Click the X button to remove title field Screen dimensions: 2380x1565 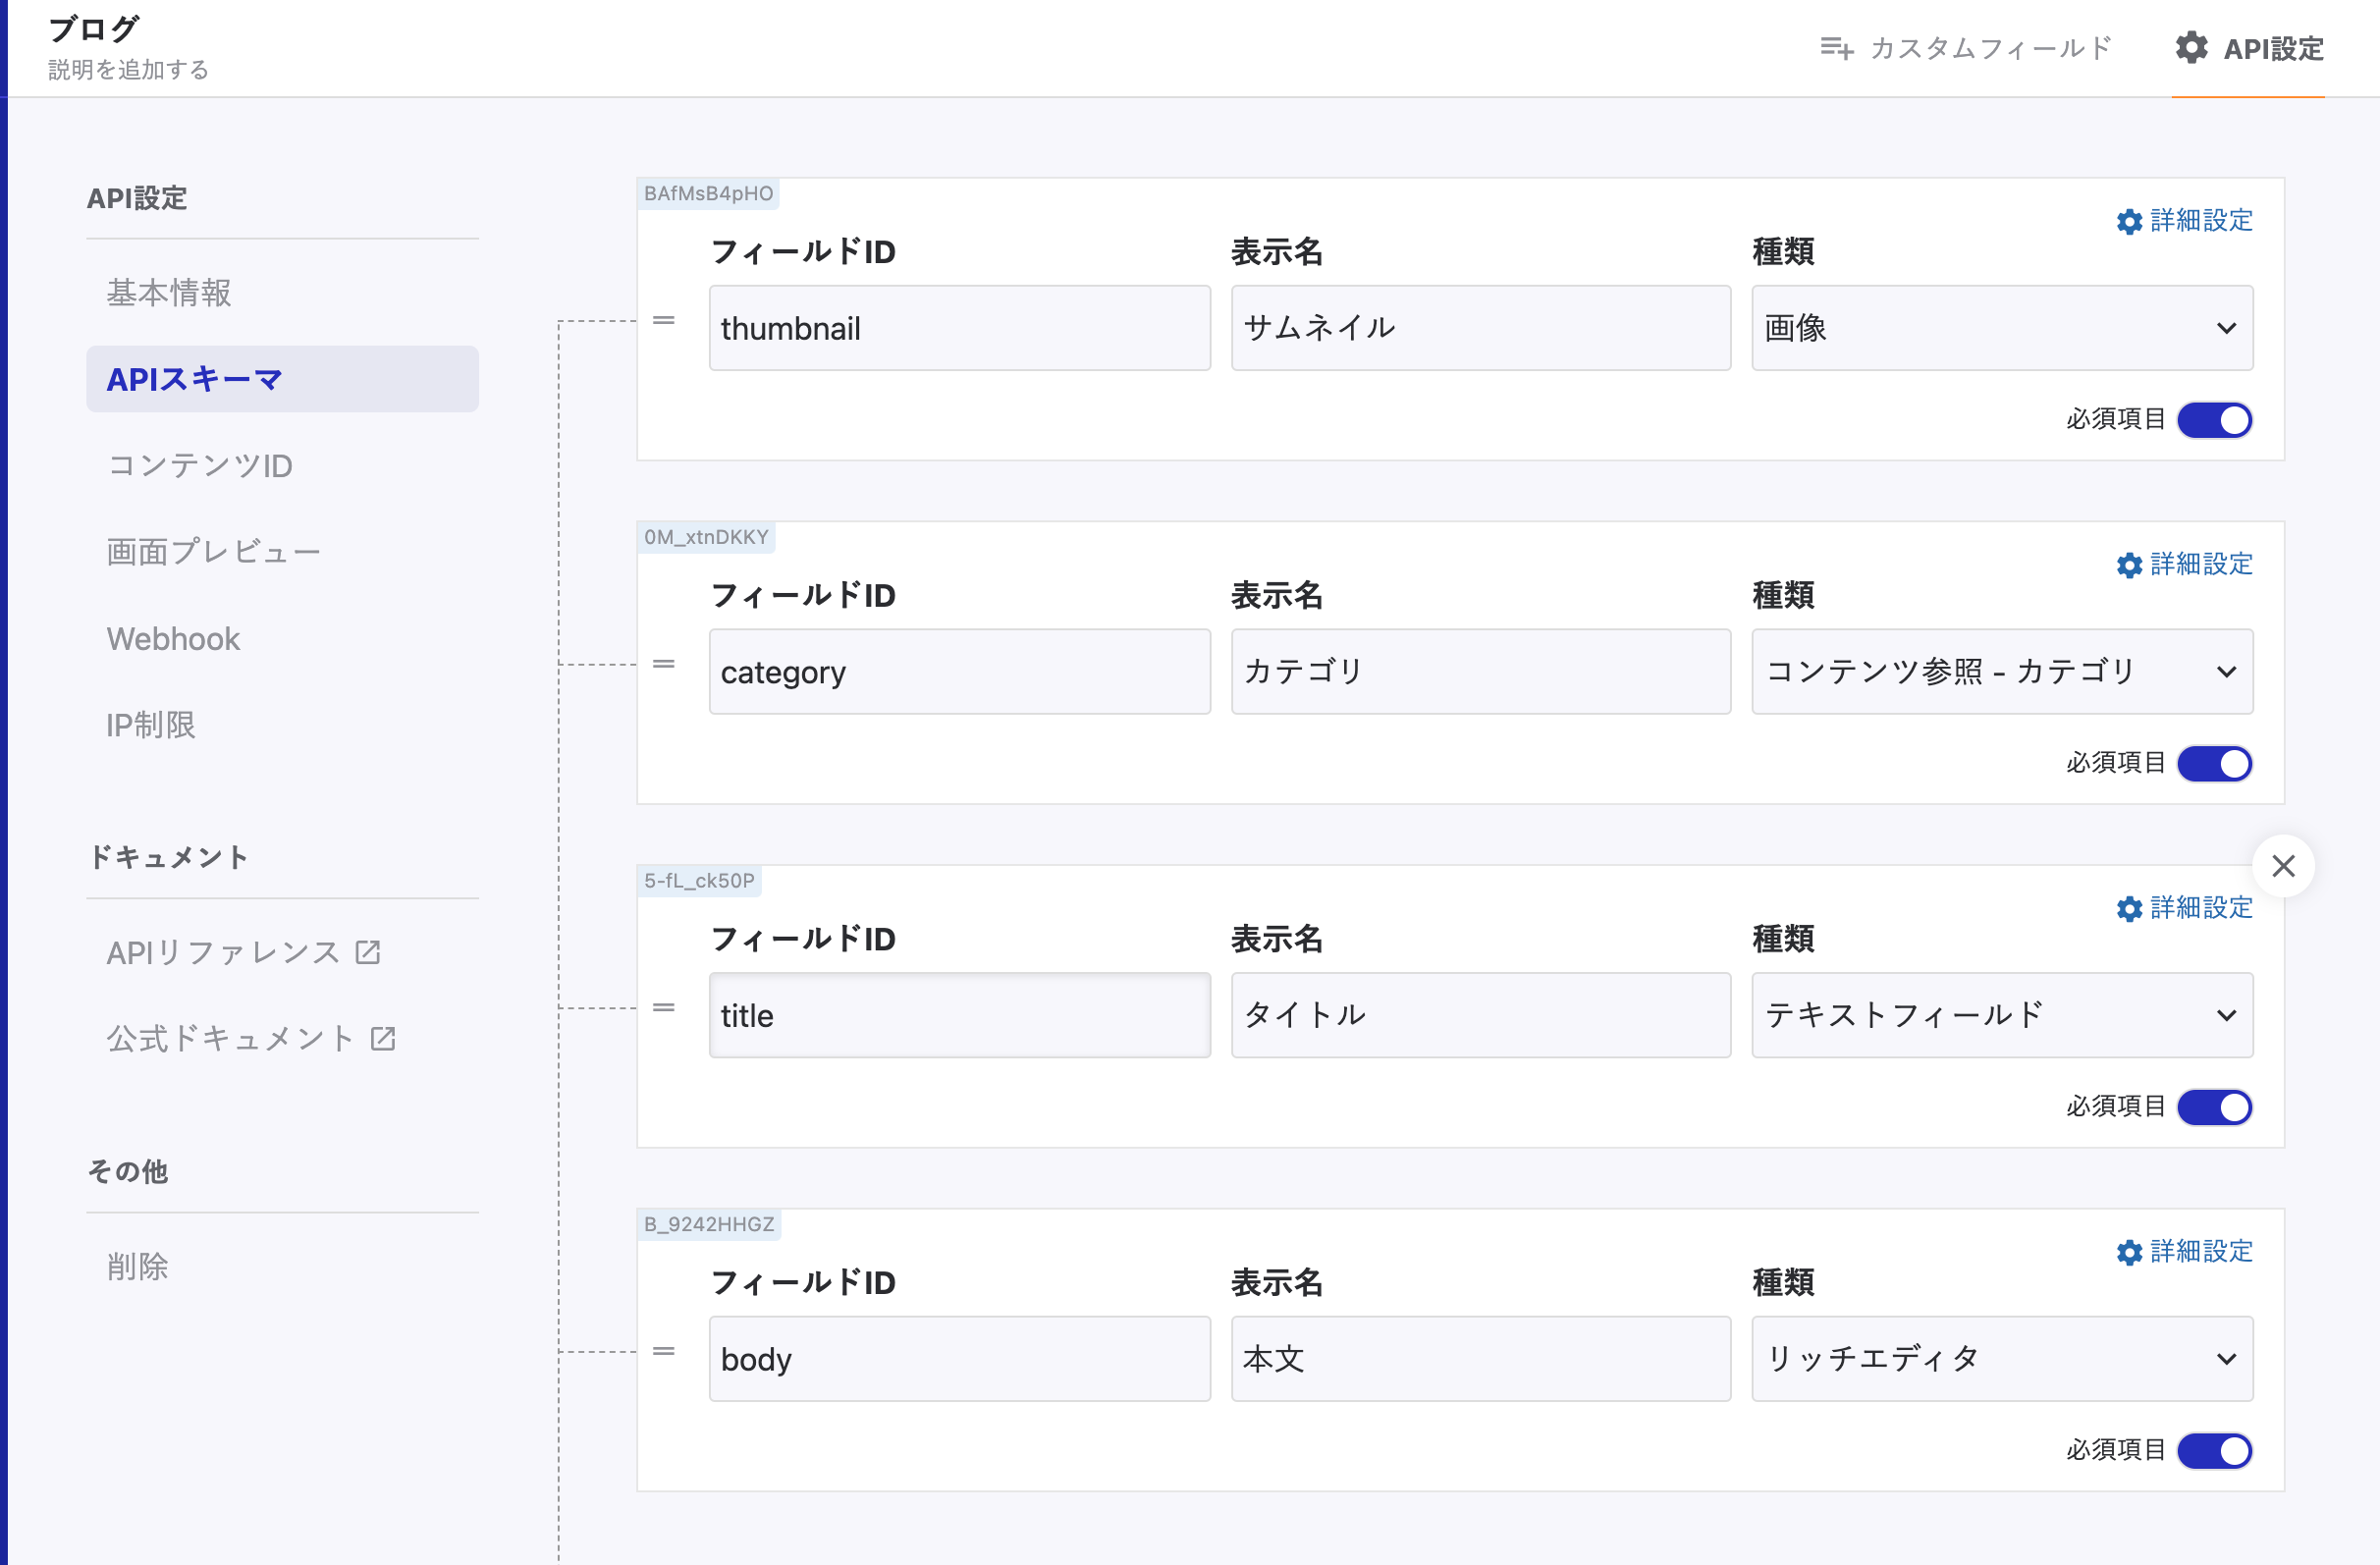(x=2283, y=866)
